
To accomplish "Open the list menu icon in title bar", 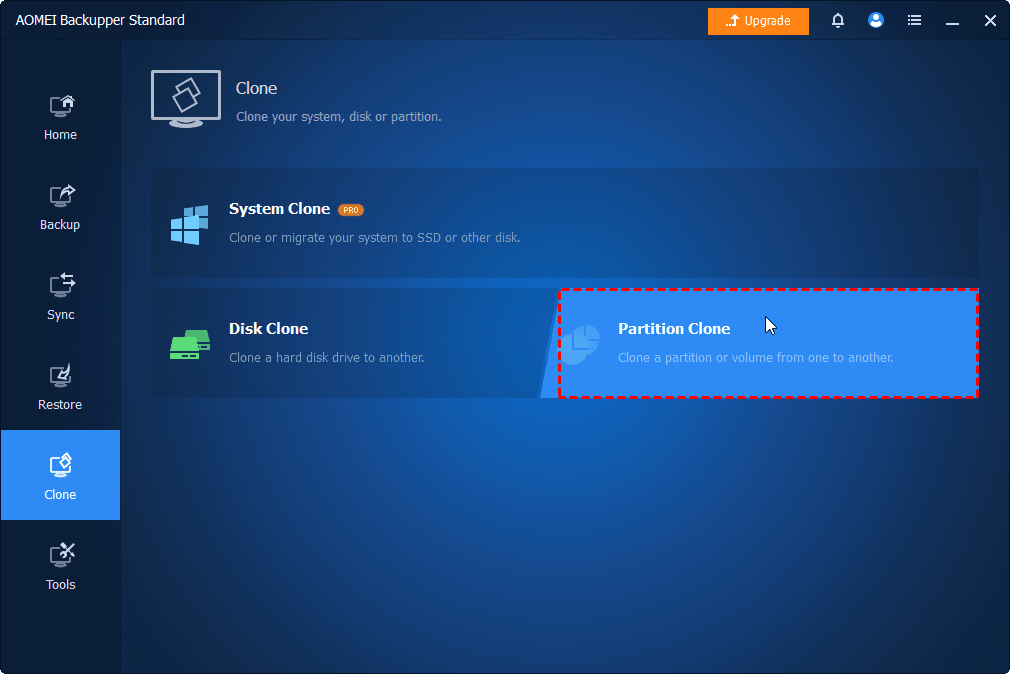I will coord(914,21).
